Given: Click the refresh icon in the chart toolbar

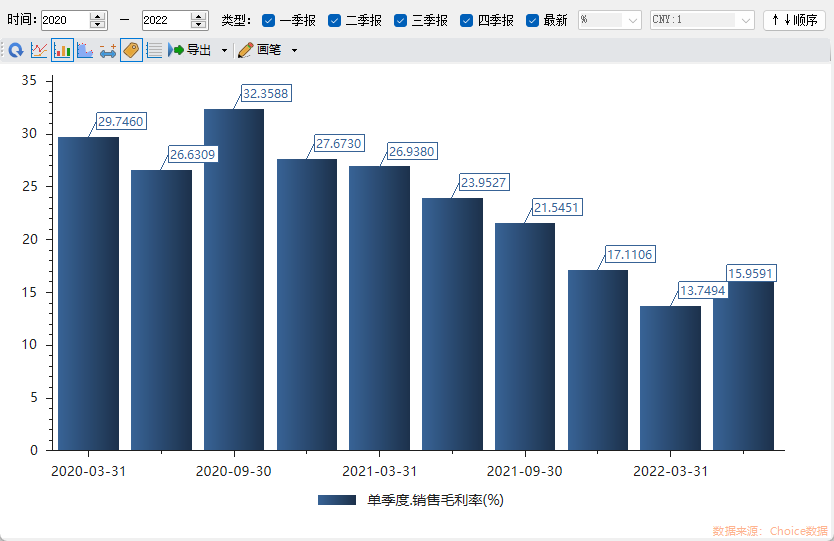Looking at the screenshot, I should point(15,50).
